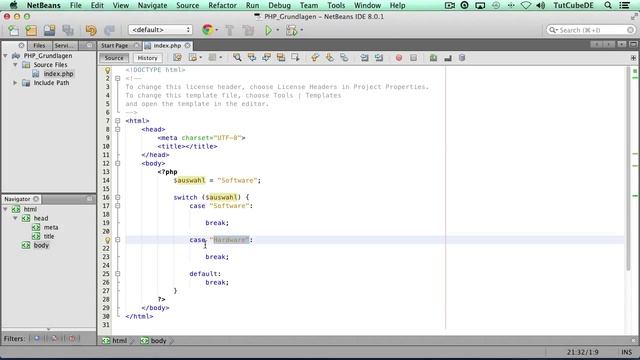Click the lightbulb hint on line 1
The image size is (640, 360).
click(x=108, y=70)
